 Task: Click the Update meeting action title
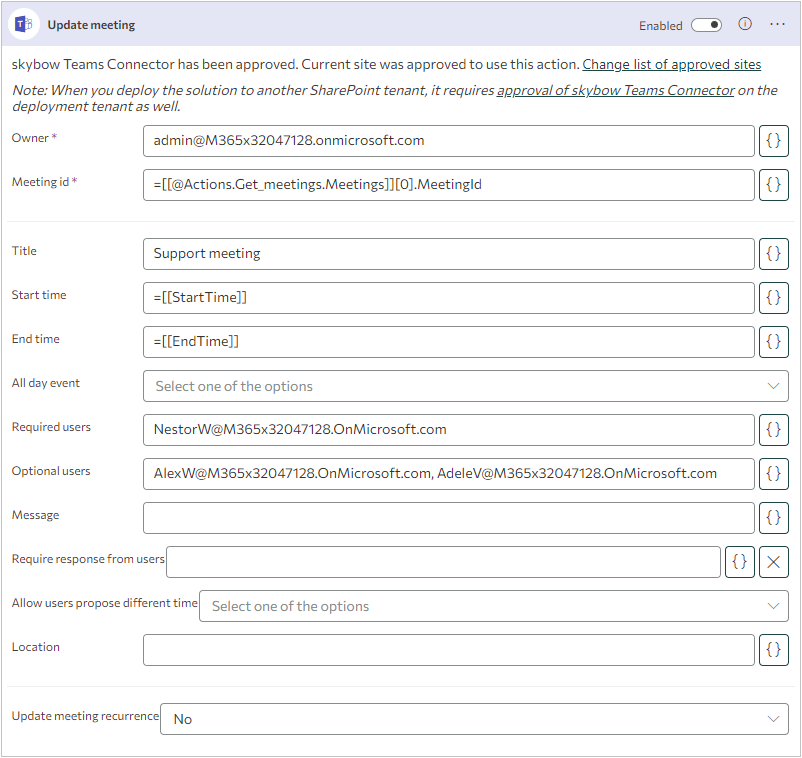click(91, 25)
